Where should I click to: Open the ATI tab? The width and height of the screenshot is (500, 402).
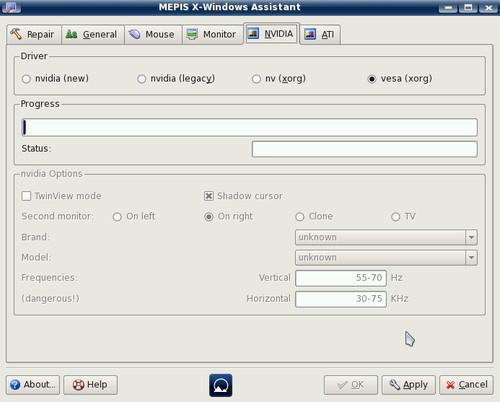[x=320, y=34]
